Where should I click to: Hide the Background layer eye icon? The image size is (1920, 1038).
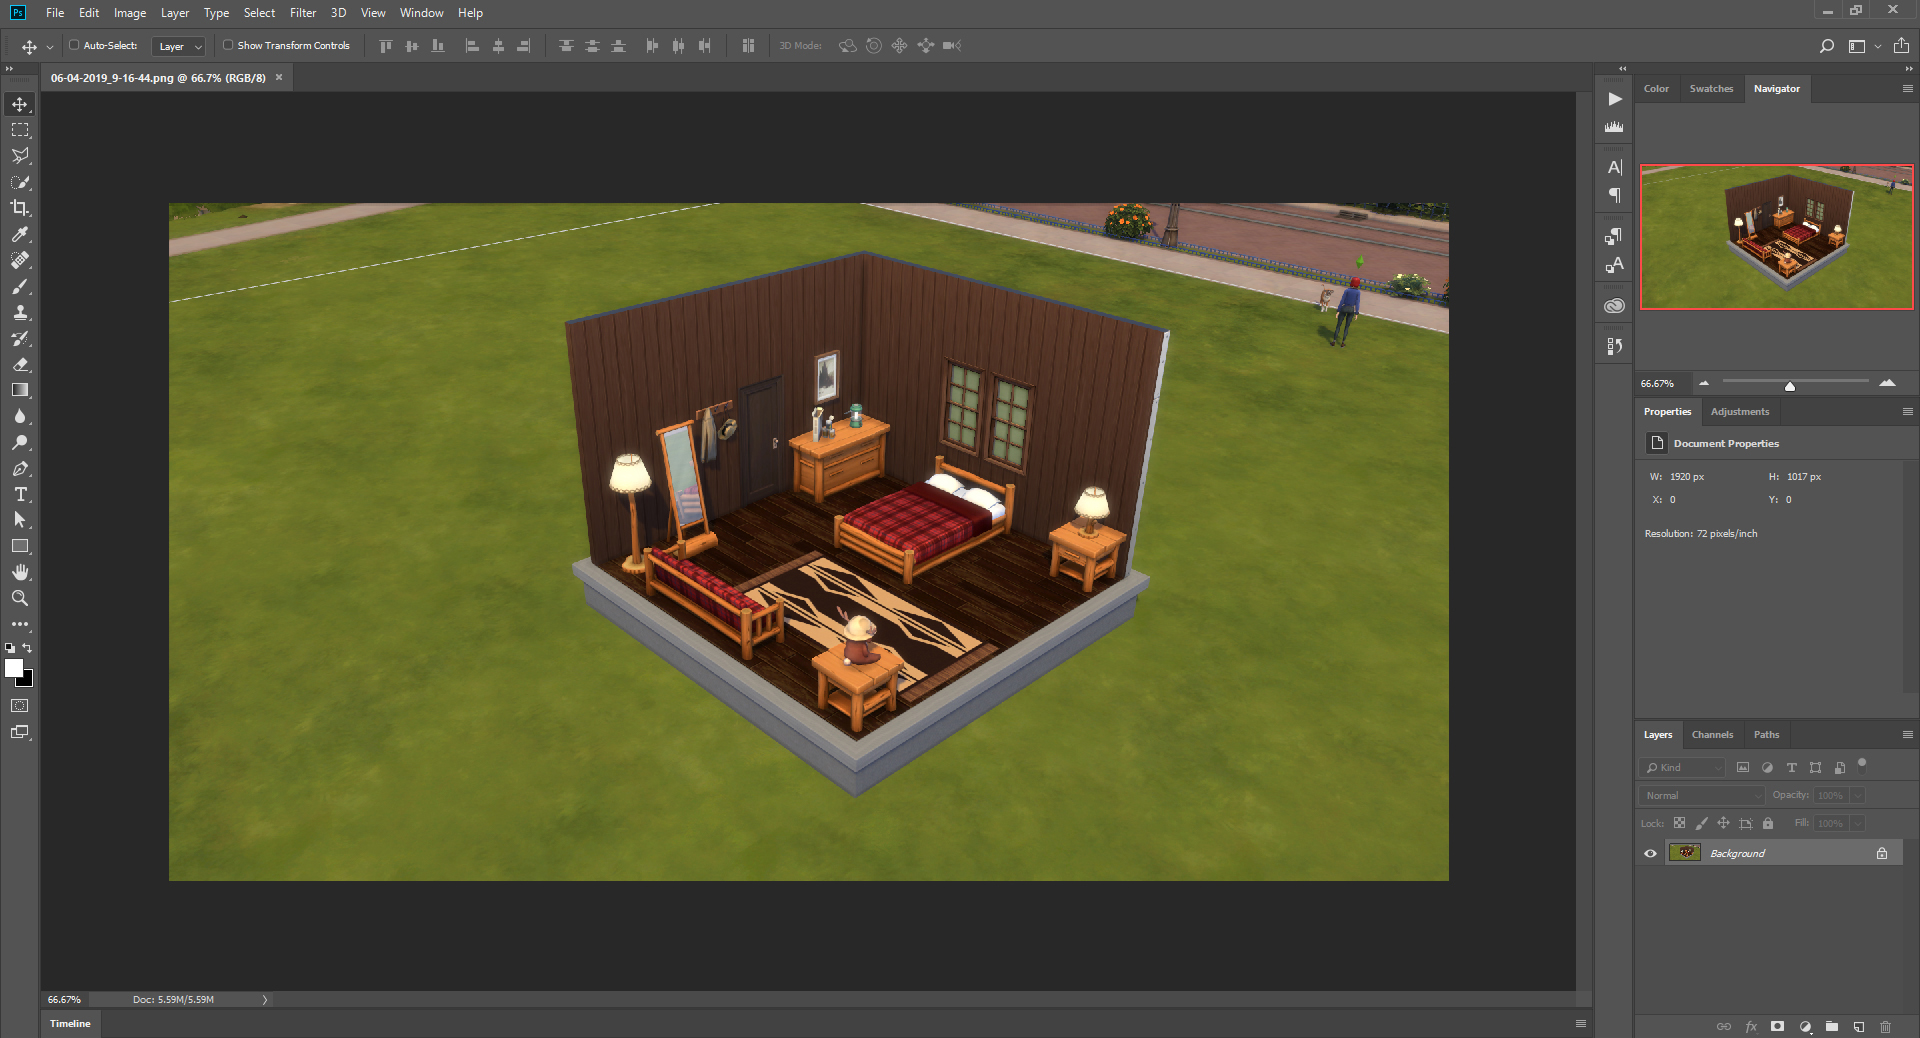point(1650,853)
